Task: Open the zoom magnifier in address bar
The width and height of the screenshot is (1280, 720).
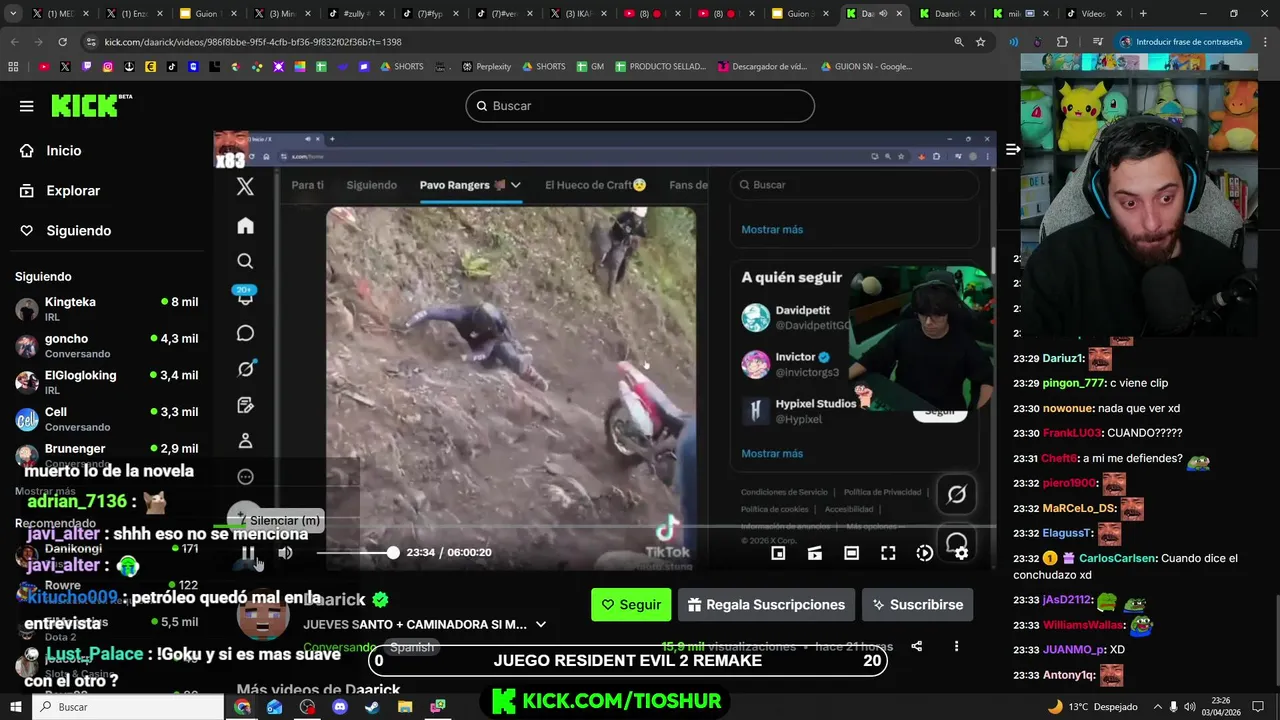Action: (x=958, y=42)
